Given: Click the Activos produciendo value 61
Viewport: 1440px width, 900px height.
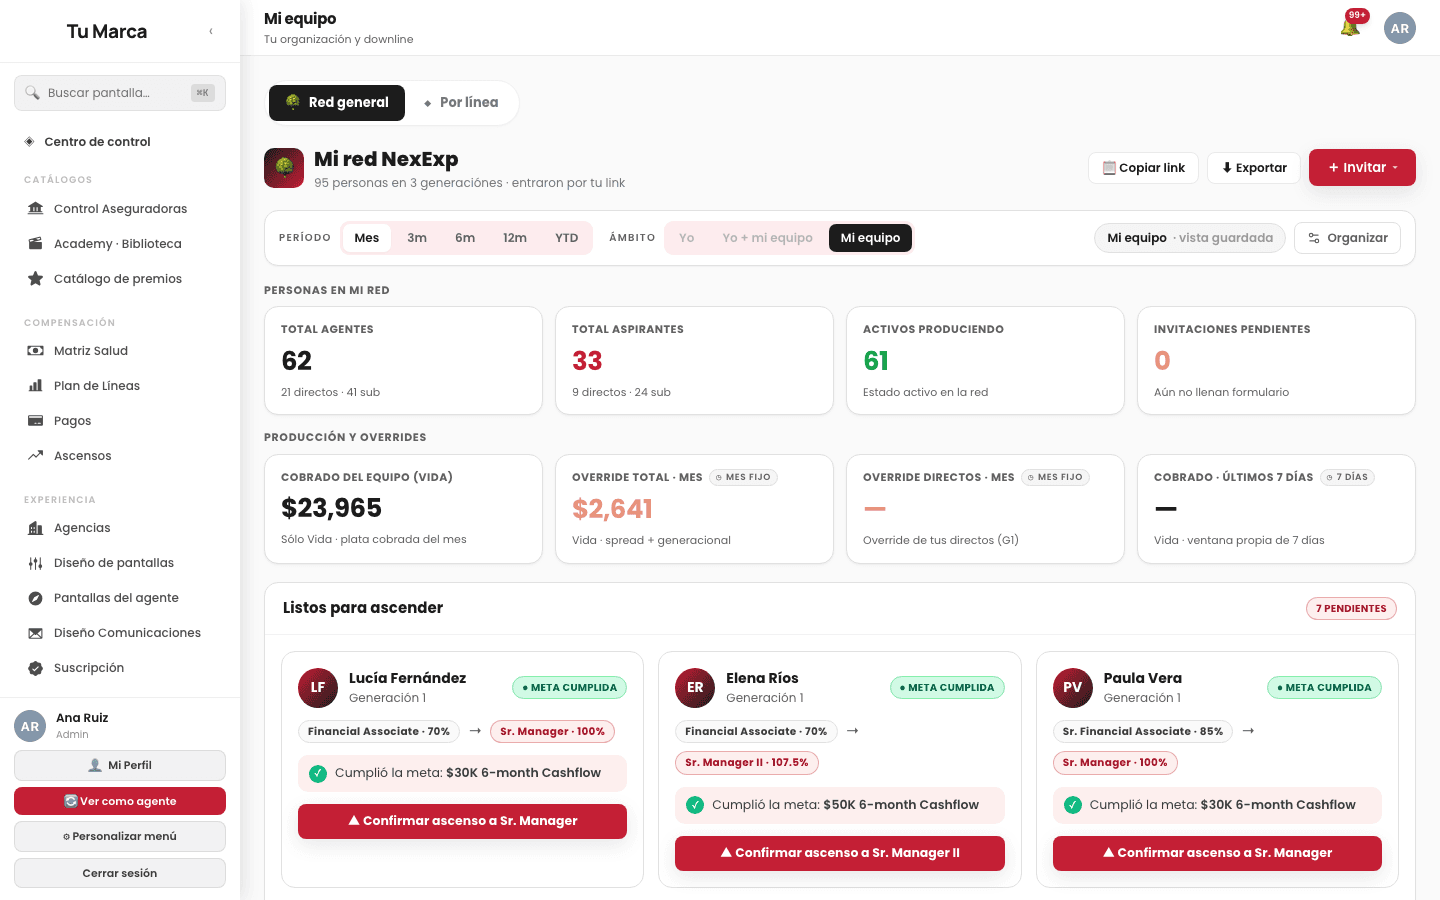Looking at the screenshot, I should pyautogui.click(x=876, y=361).
